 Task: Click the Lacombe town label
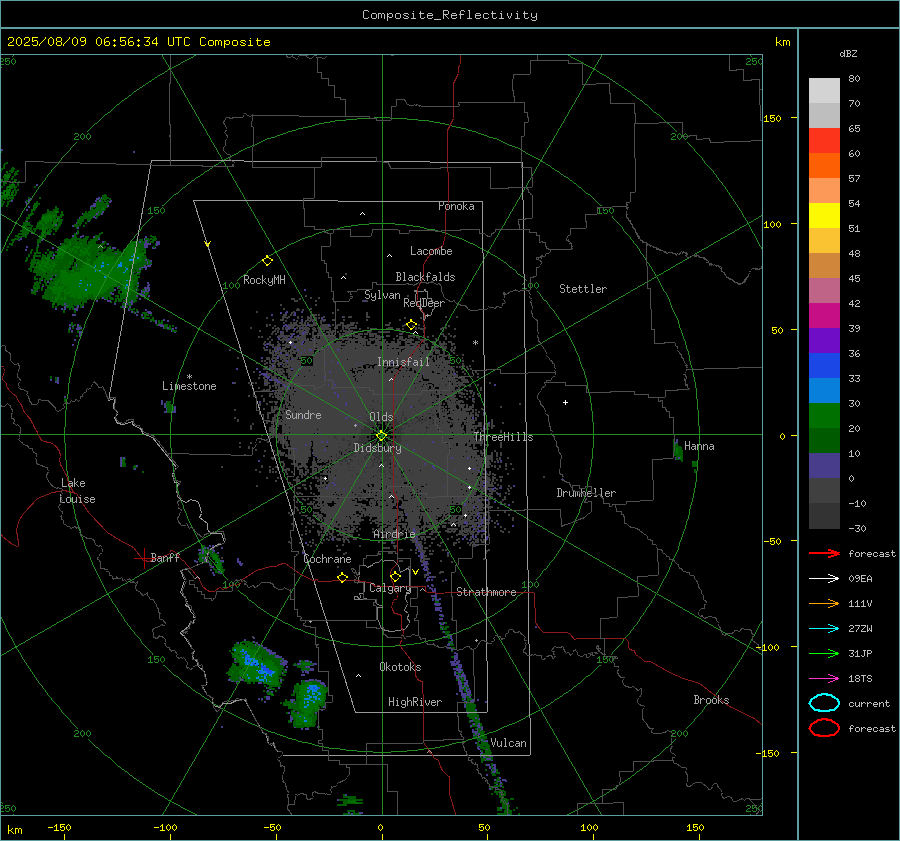click(x=431, y=251)
